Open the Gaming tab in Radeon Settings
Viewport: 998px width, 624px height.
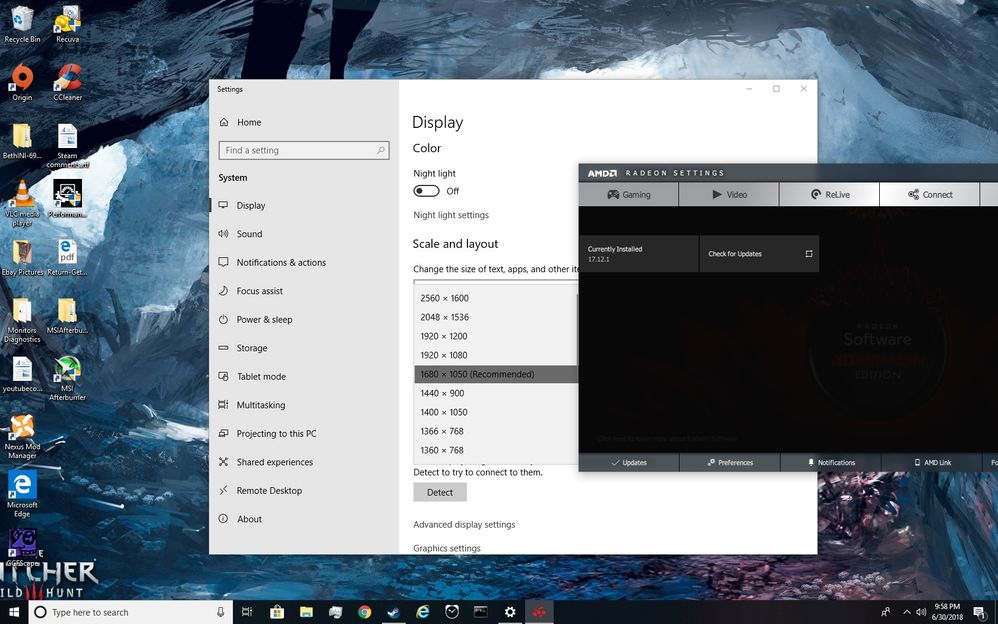pos(629,194)
